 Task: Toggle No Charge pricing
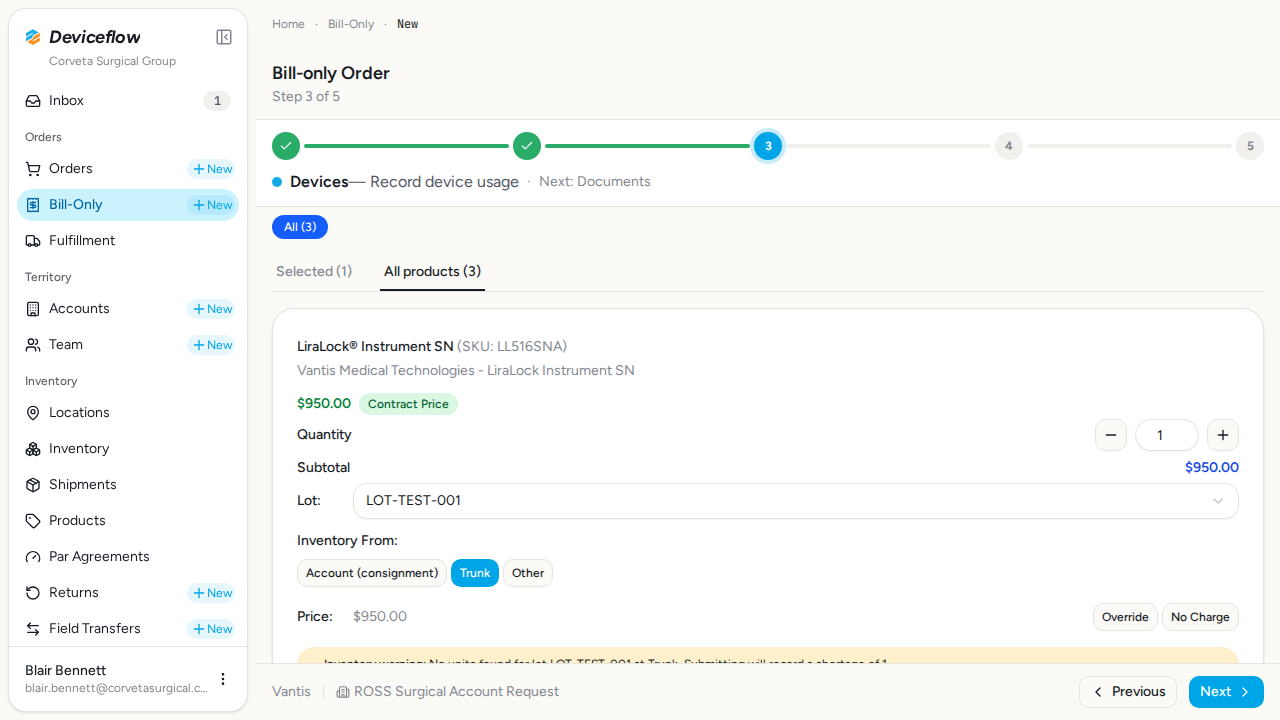[1200, 617]
